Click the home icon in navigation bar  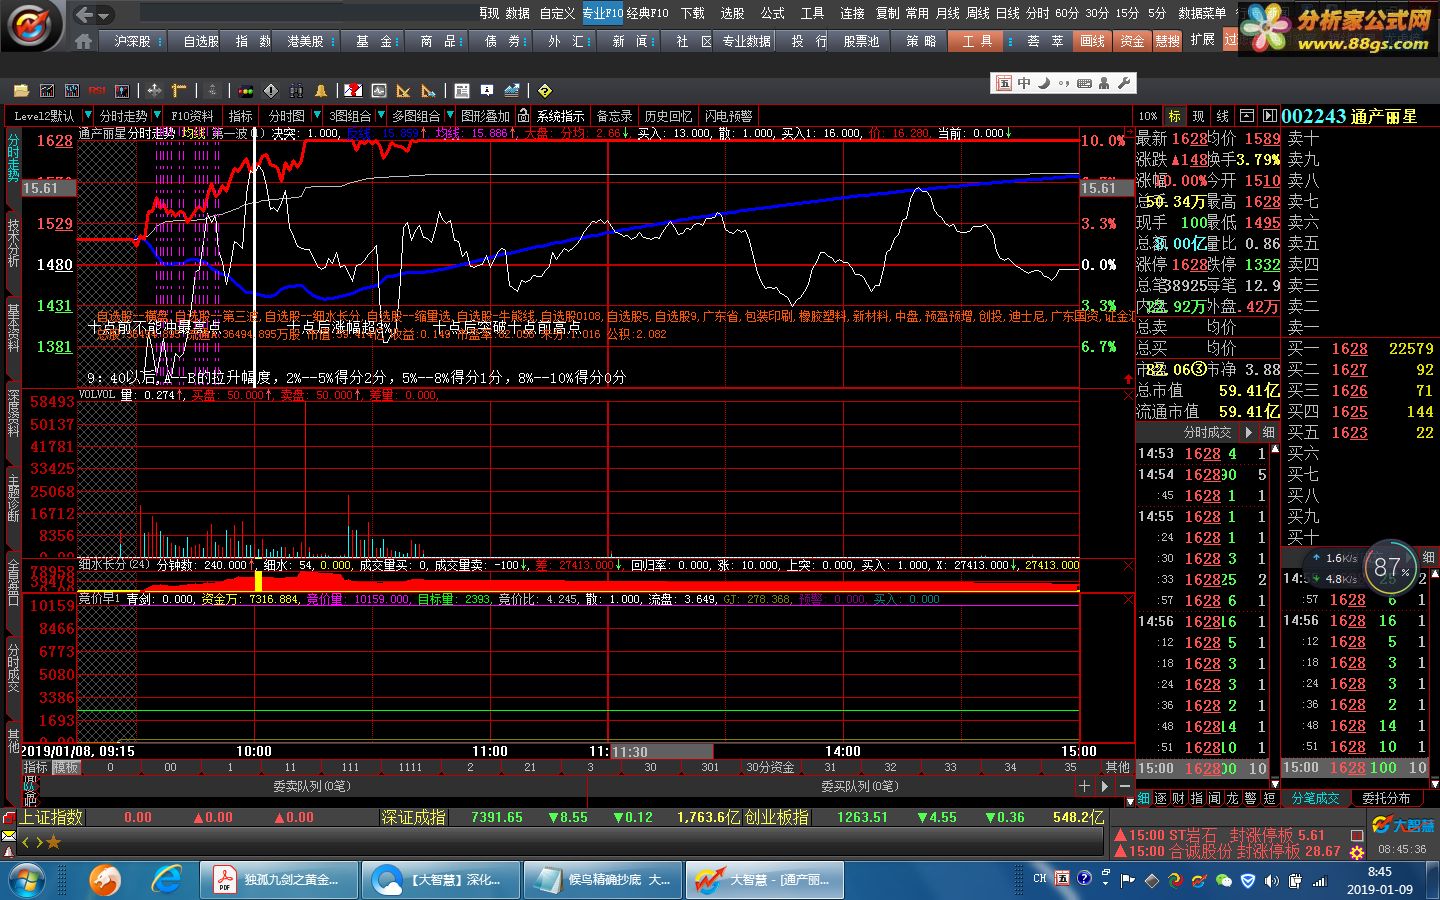click(84, 41)
